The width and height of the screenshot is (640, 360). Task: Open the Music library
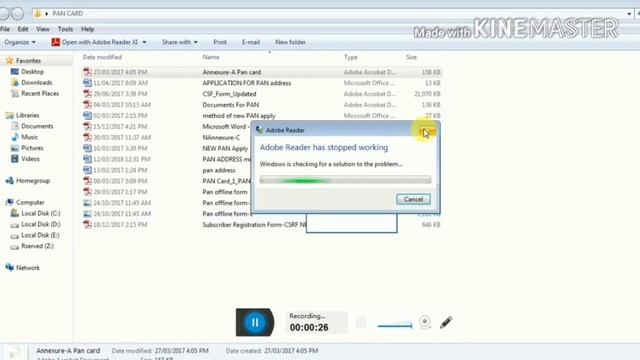pos(29,137)
